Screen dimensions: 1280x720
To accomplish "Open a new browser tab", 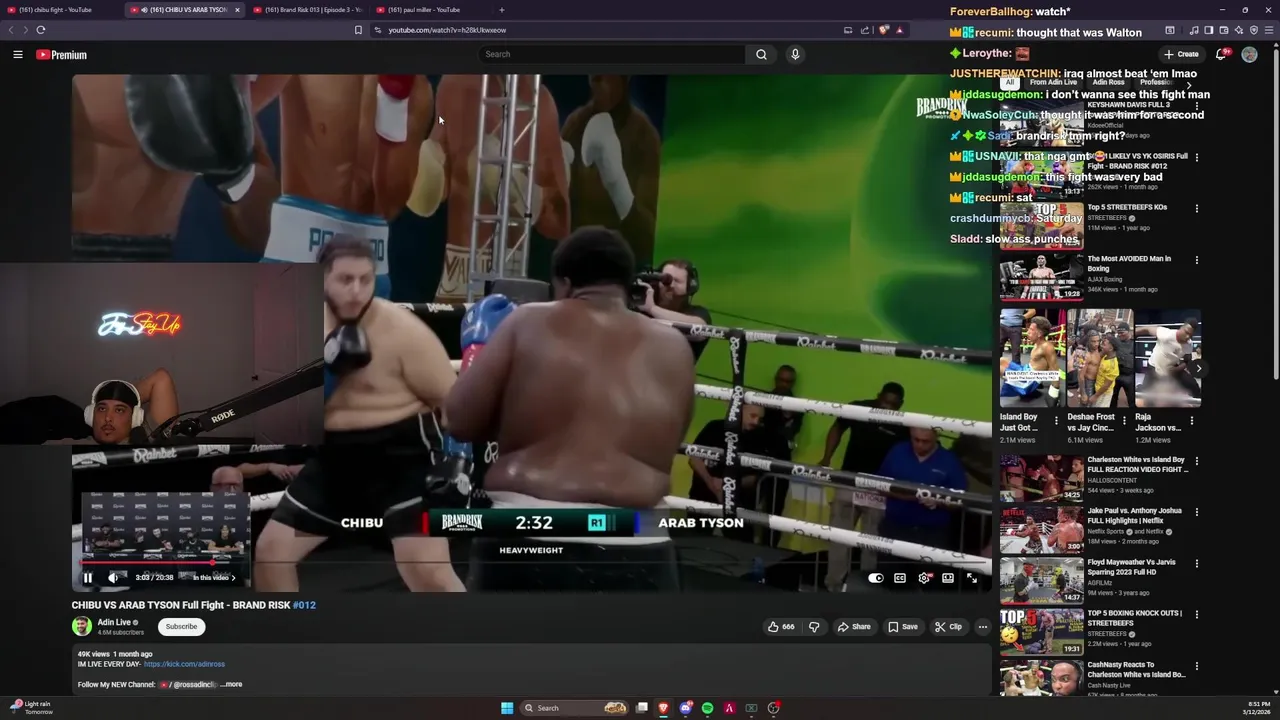I will pos(502,10).
